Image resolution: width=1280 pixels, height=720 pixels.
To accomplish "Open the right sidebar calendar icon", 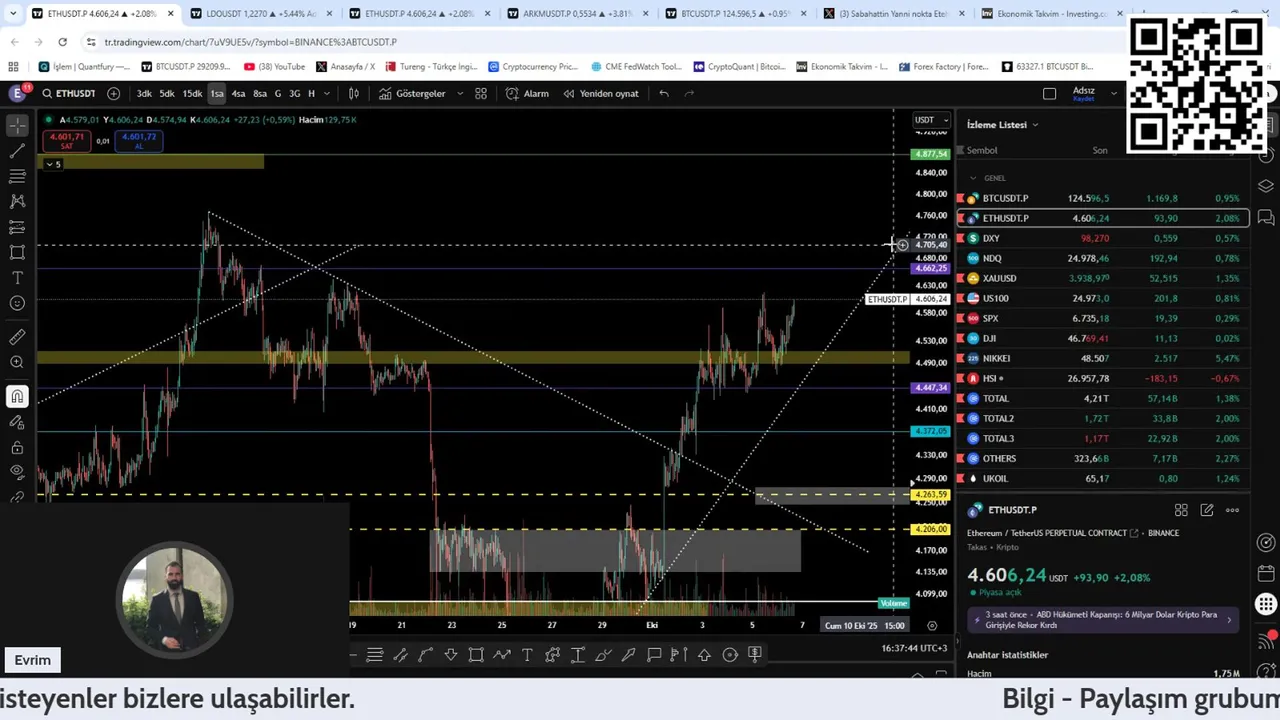I will [x=1266, y=573].
